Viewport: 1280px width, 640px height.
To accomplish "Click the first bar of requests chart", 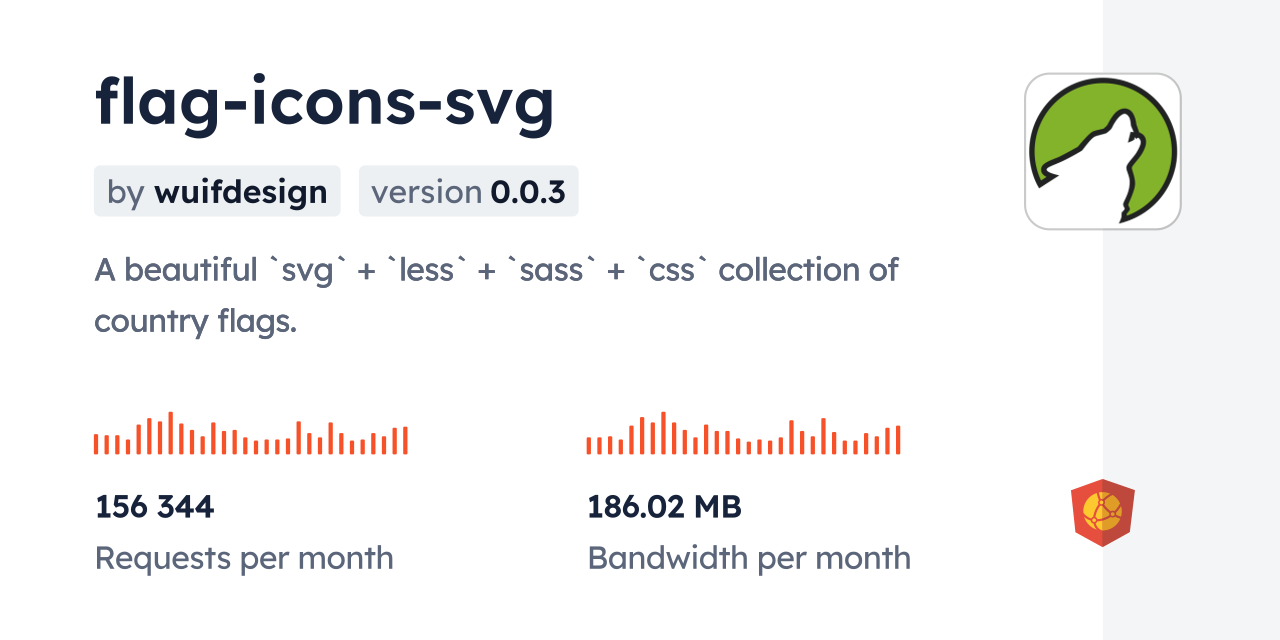I will [96, 444].
